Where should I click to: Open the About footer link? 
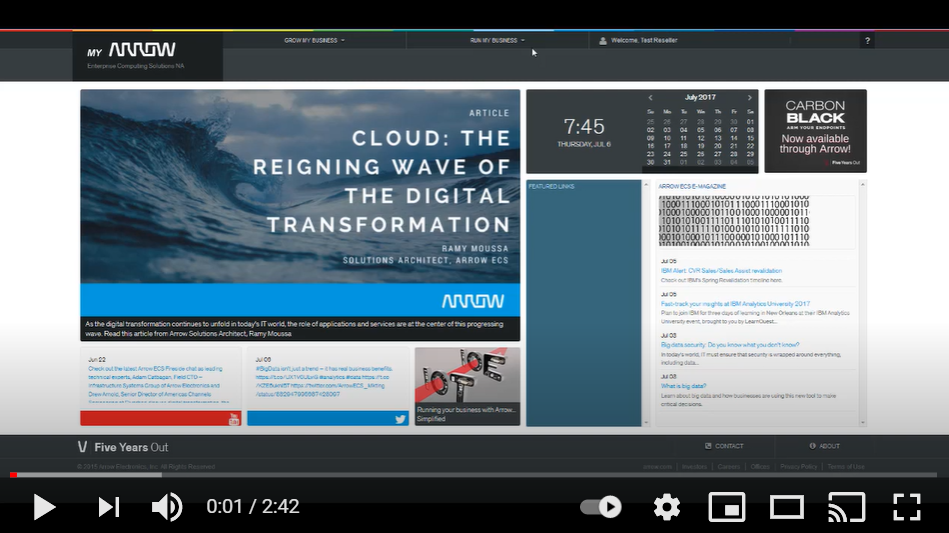(825, 446)
